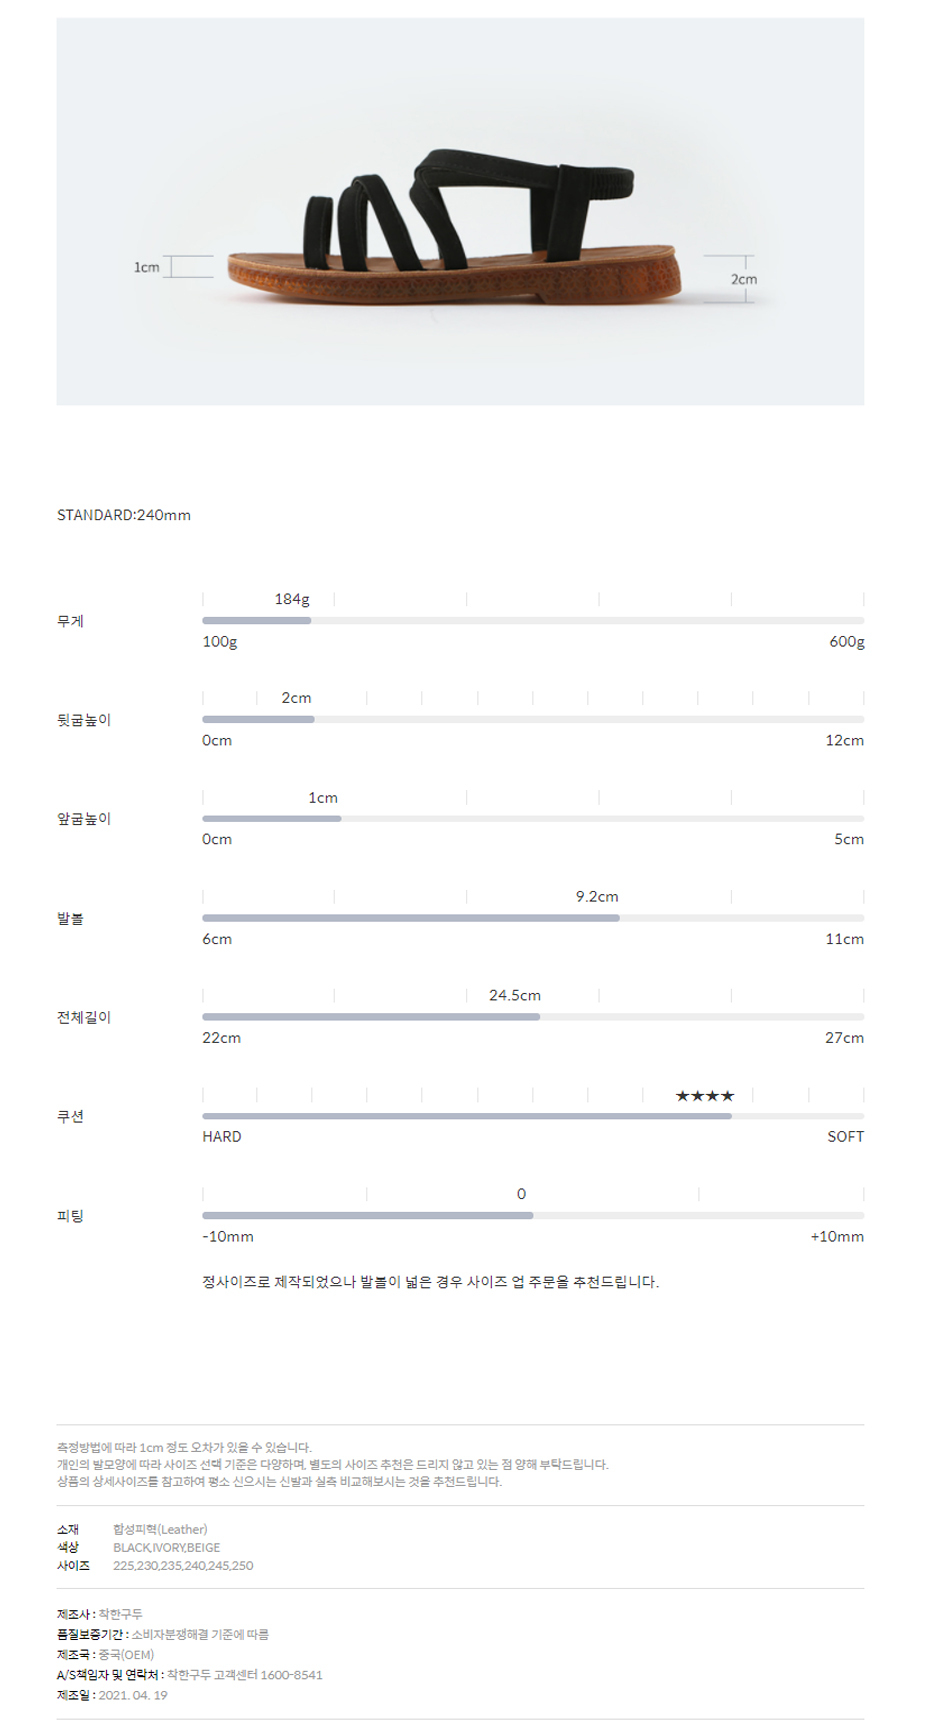
Task: Click the SOFT label on cushion scale
Action: pos(845,1137)
